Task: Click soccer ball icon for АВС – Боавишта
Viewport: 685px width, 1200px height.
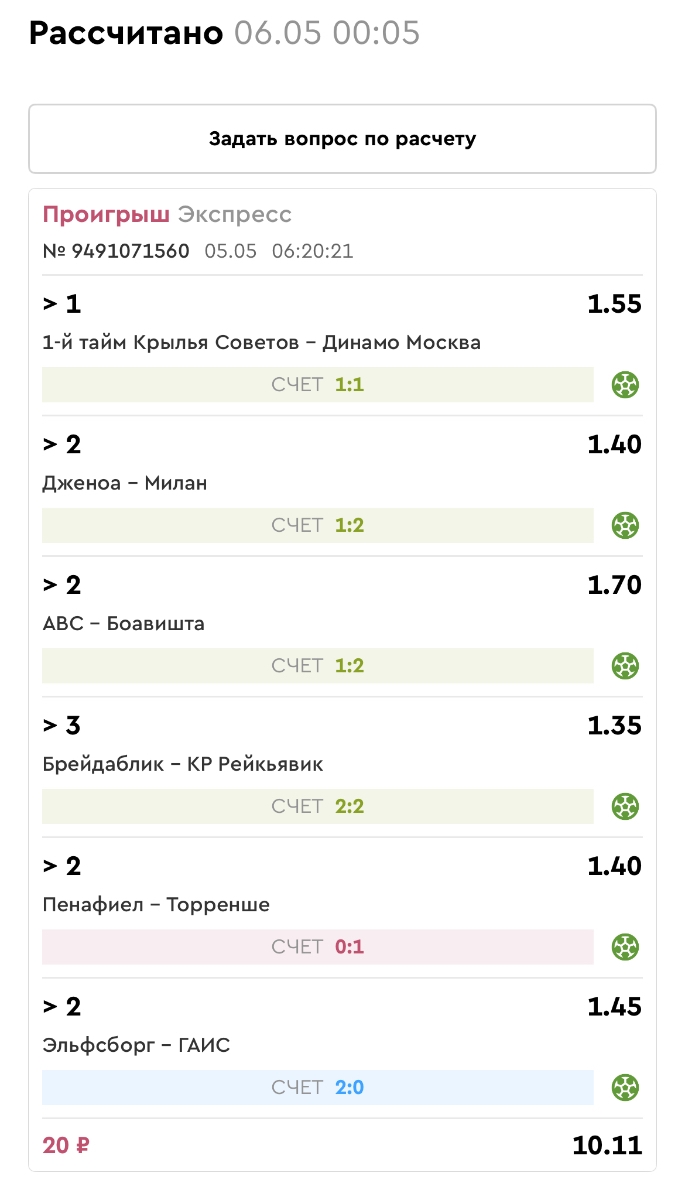Action: click(x=625, y=665)
